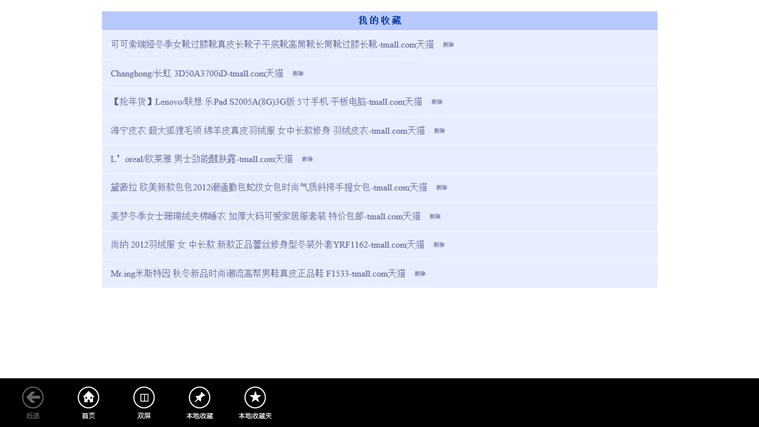Screen dimensions: 759x427
Task: Open L'oreal/欧莱雅 男士劲能醒肤露 link
Action: click(x=201, y=159)
